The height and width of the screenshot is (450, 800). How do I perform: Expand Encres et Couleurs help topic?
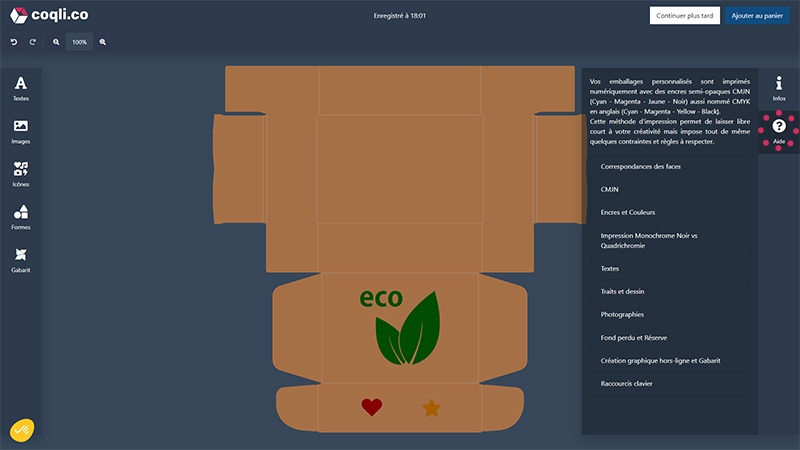(670, 212)
